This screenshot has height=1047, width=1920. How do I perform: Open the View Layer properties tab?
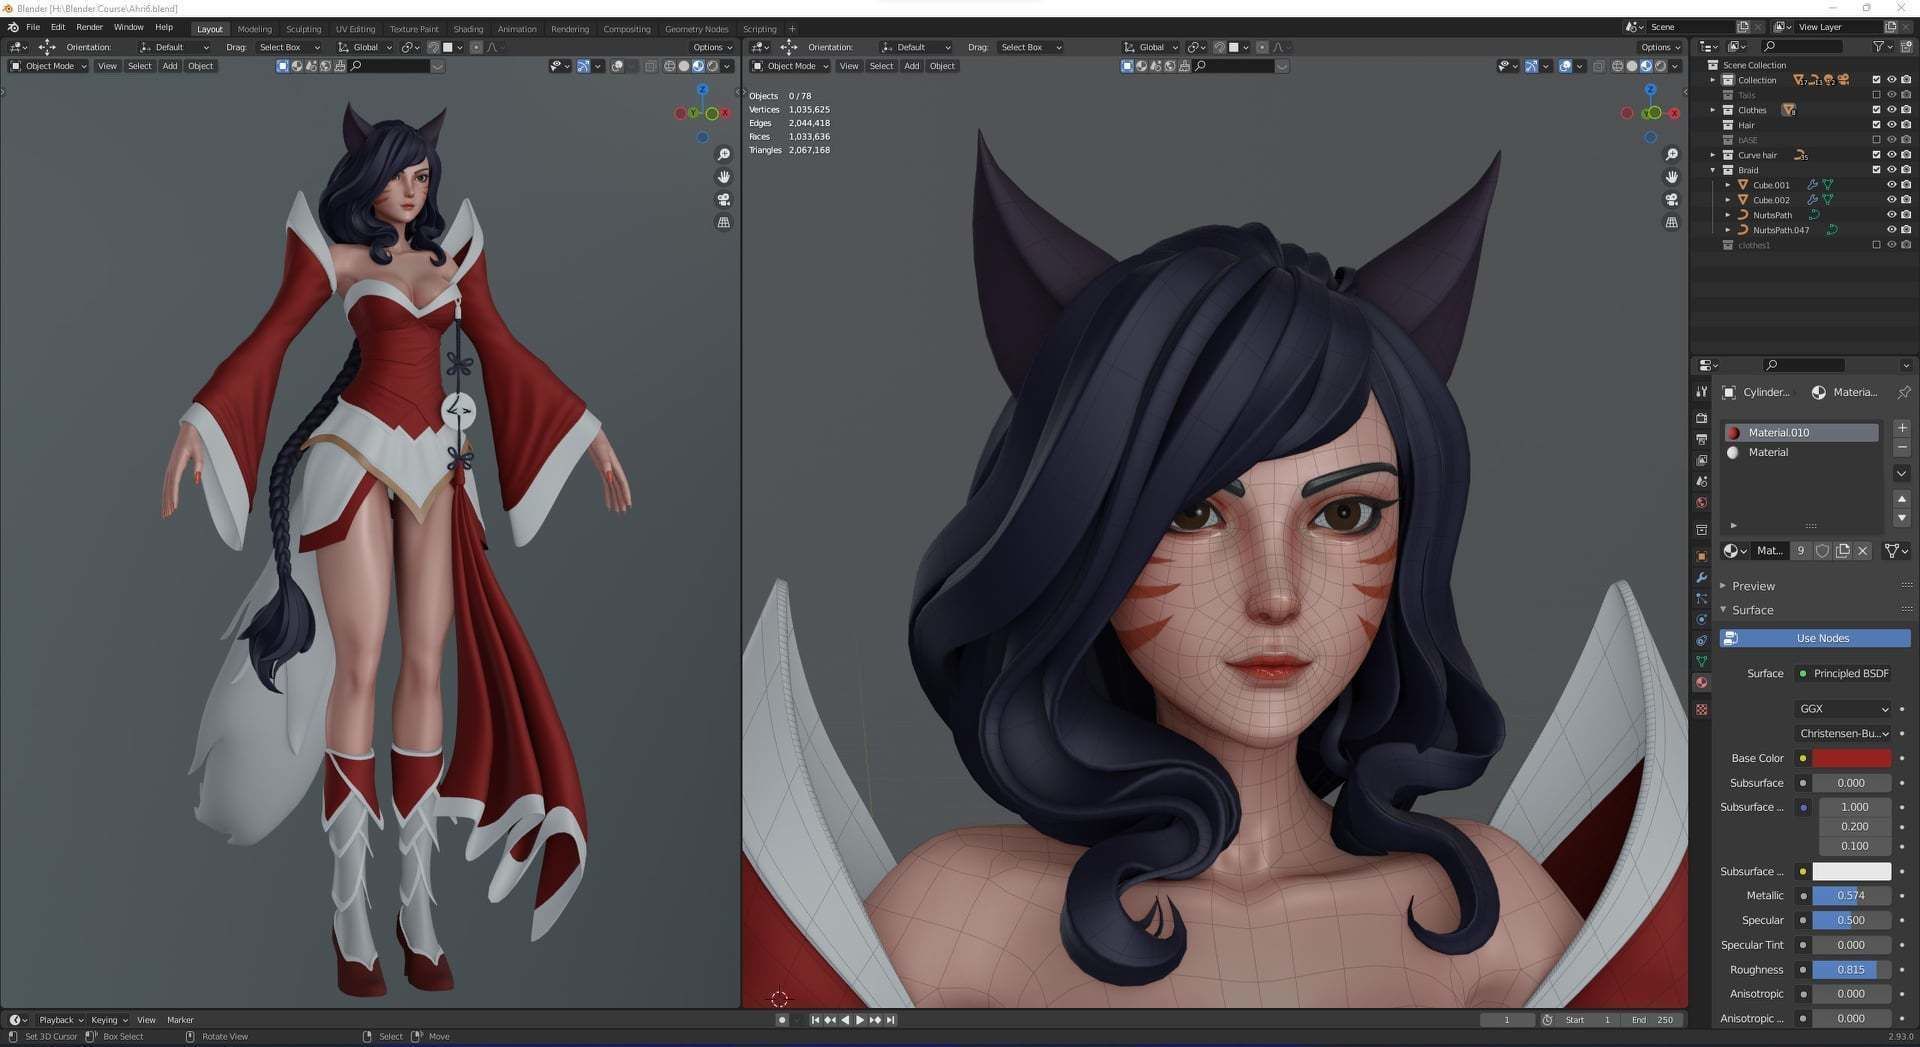[1701, 460]
